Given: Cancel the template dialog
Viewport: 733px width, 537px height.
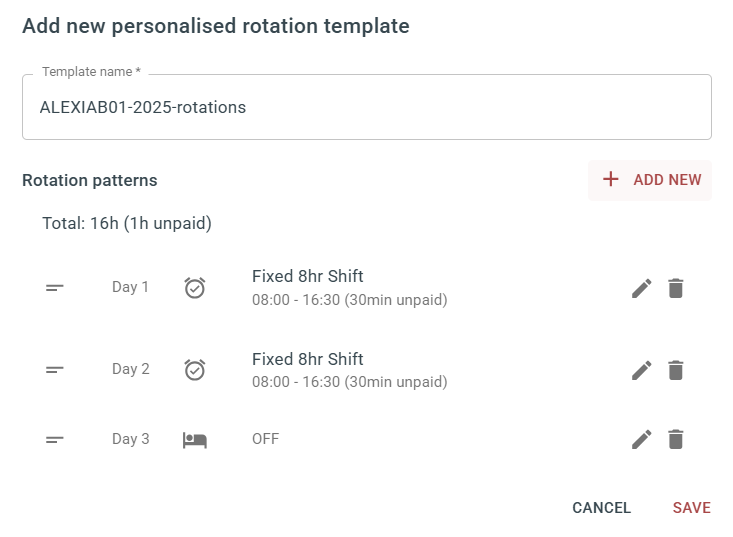Looking at the screenshot, I should click(x=602, y=508).
